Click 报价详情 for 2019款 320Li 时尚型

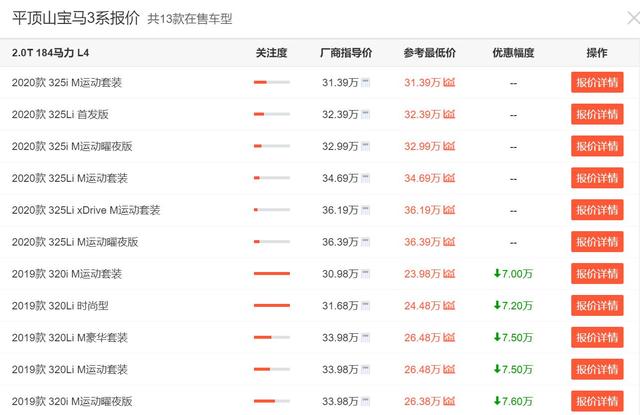pyautogui.click(x=597, y=305)
